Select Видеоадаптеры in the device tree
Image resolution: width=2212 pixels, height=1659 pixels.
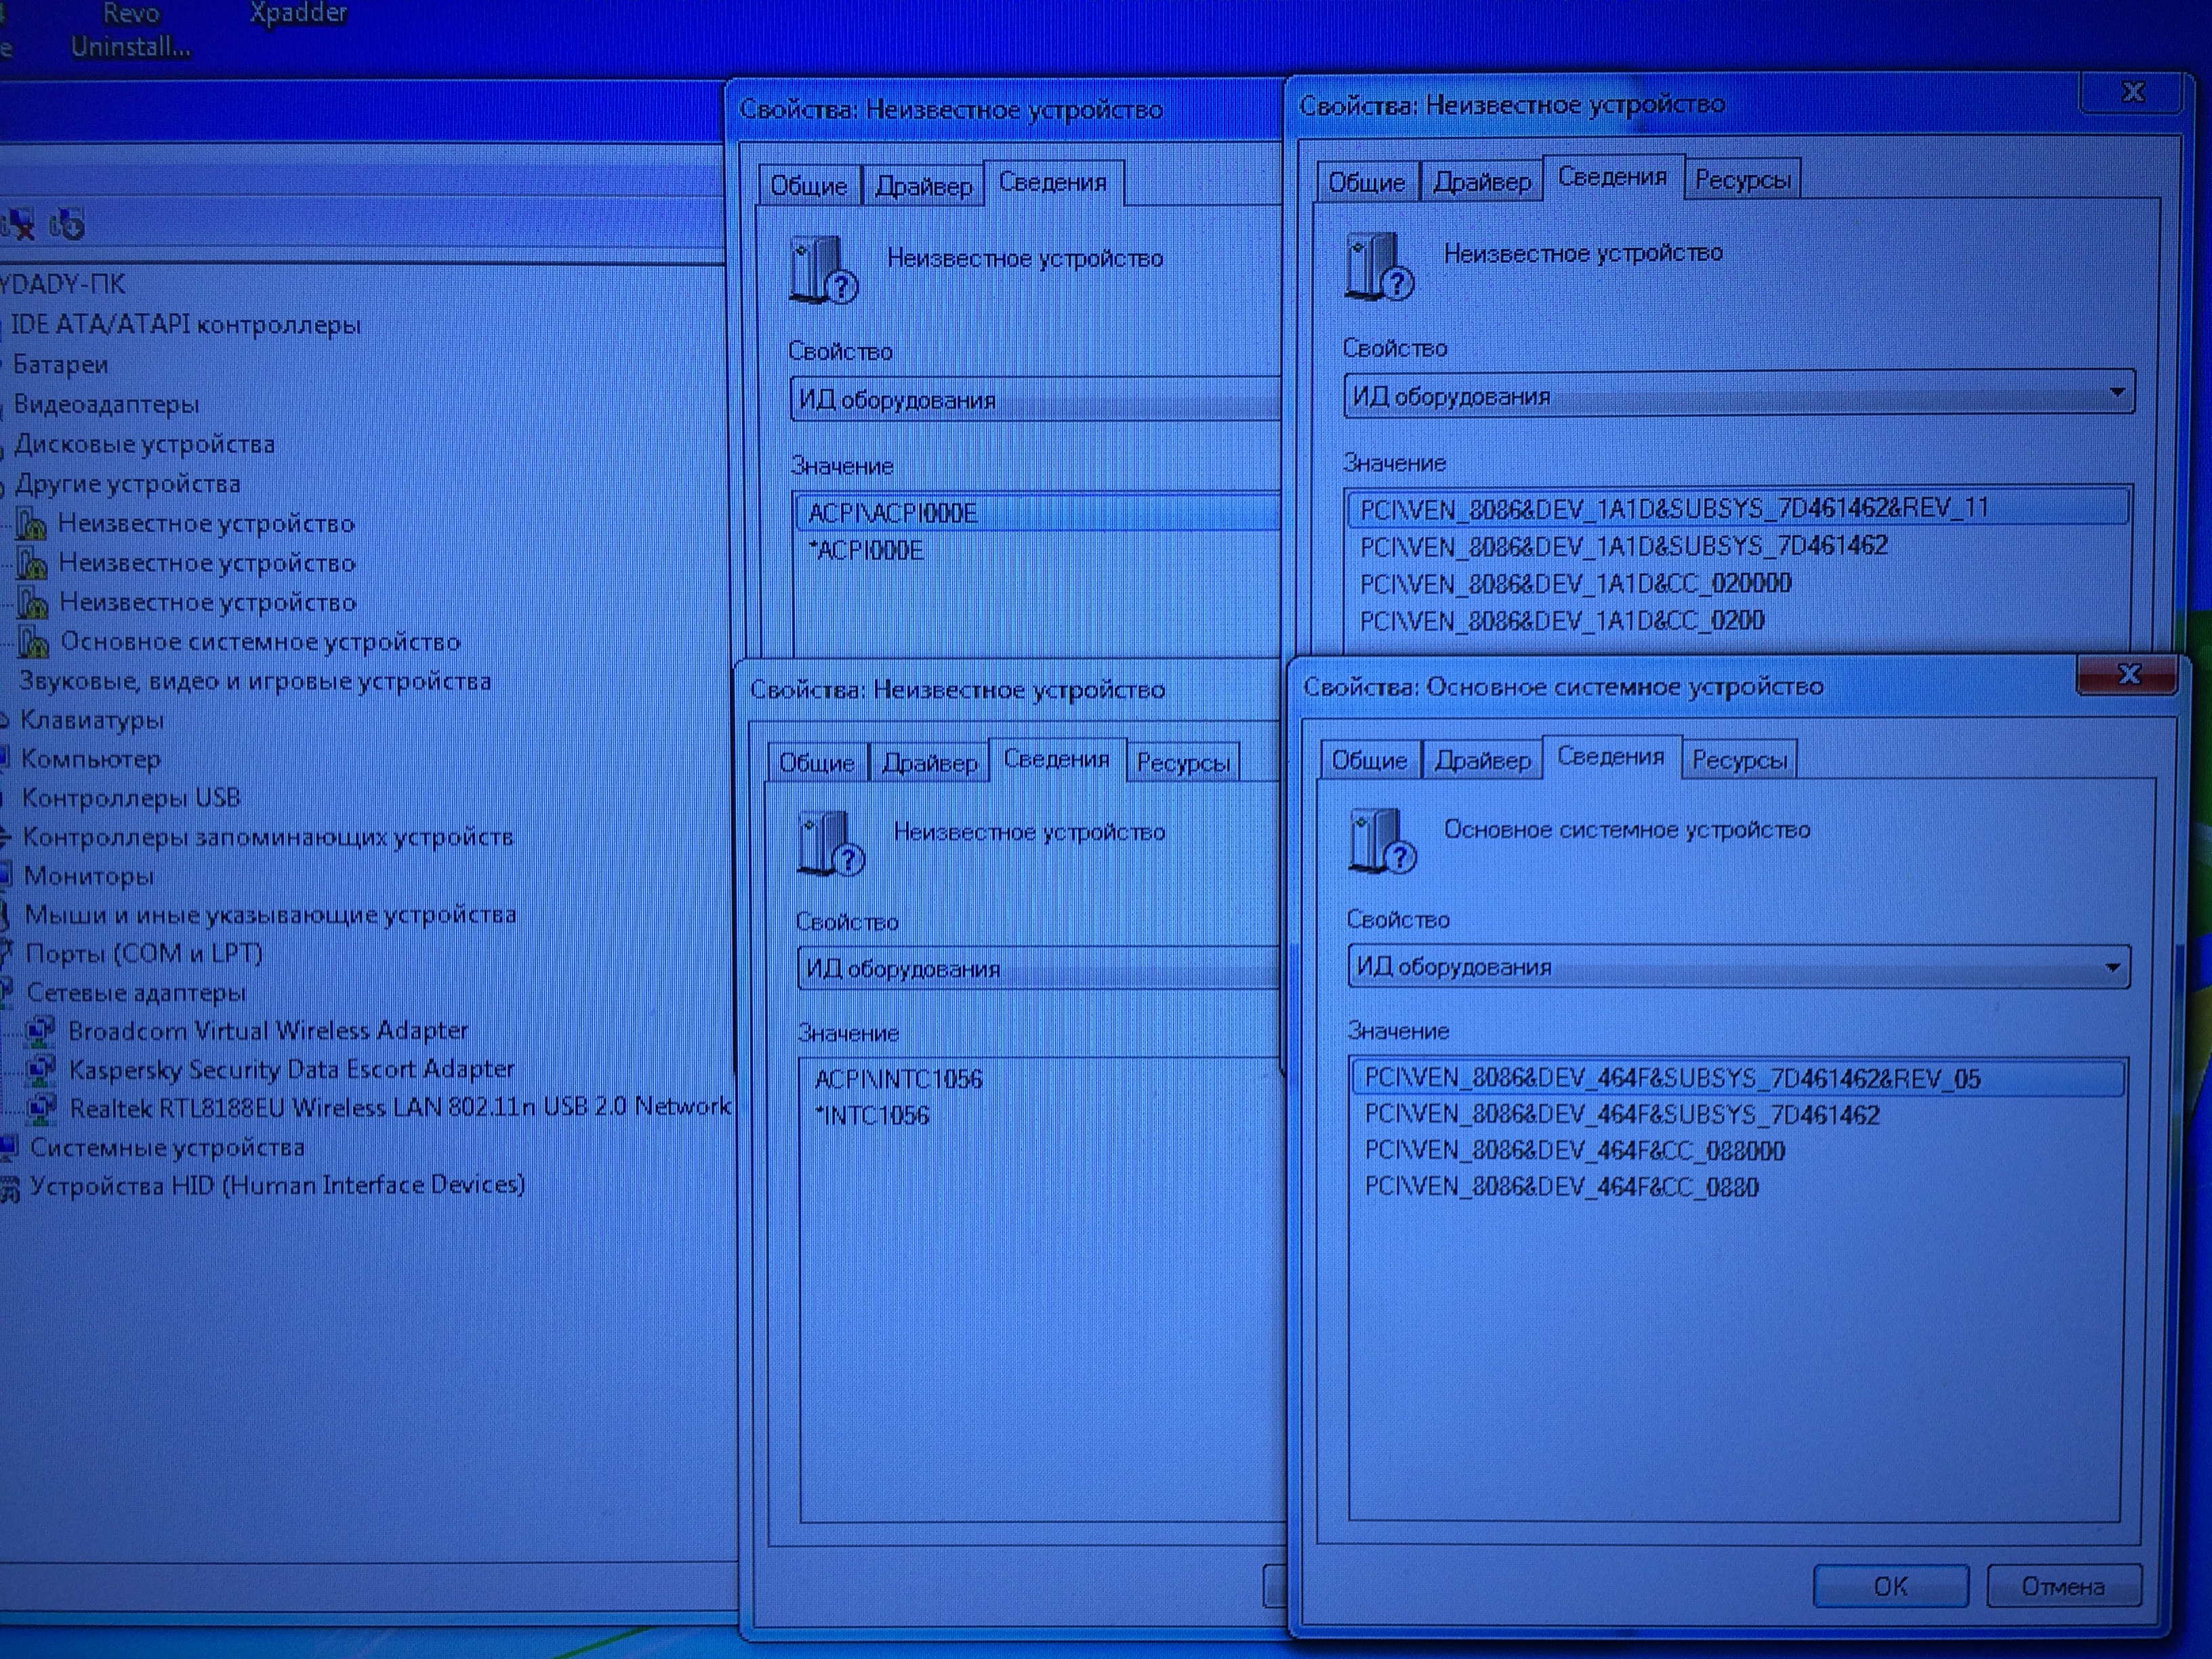(x=106, y=404)
